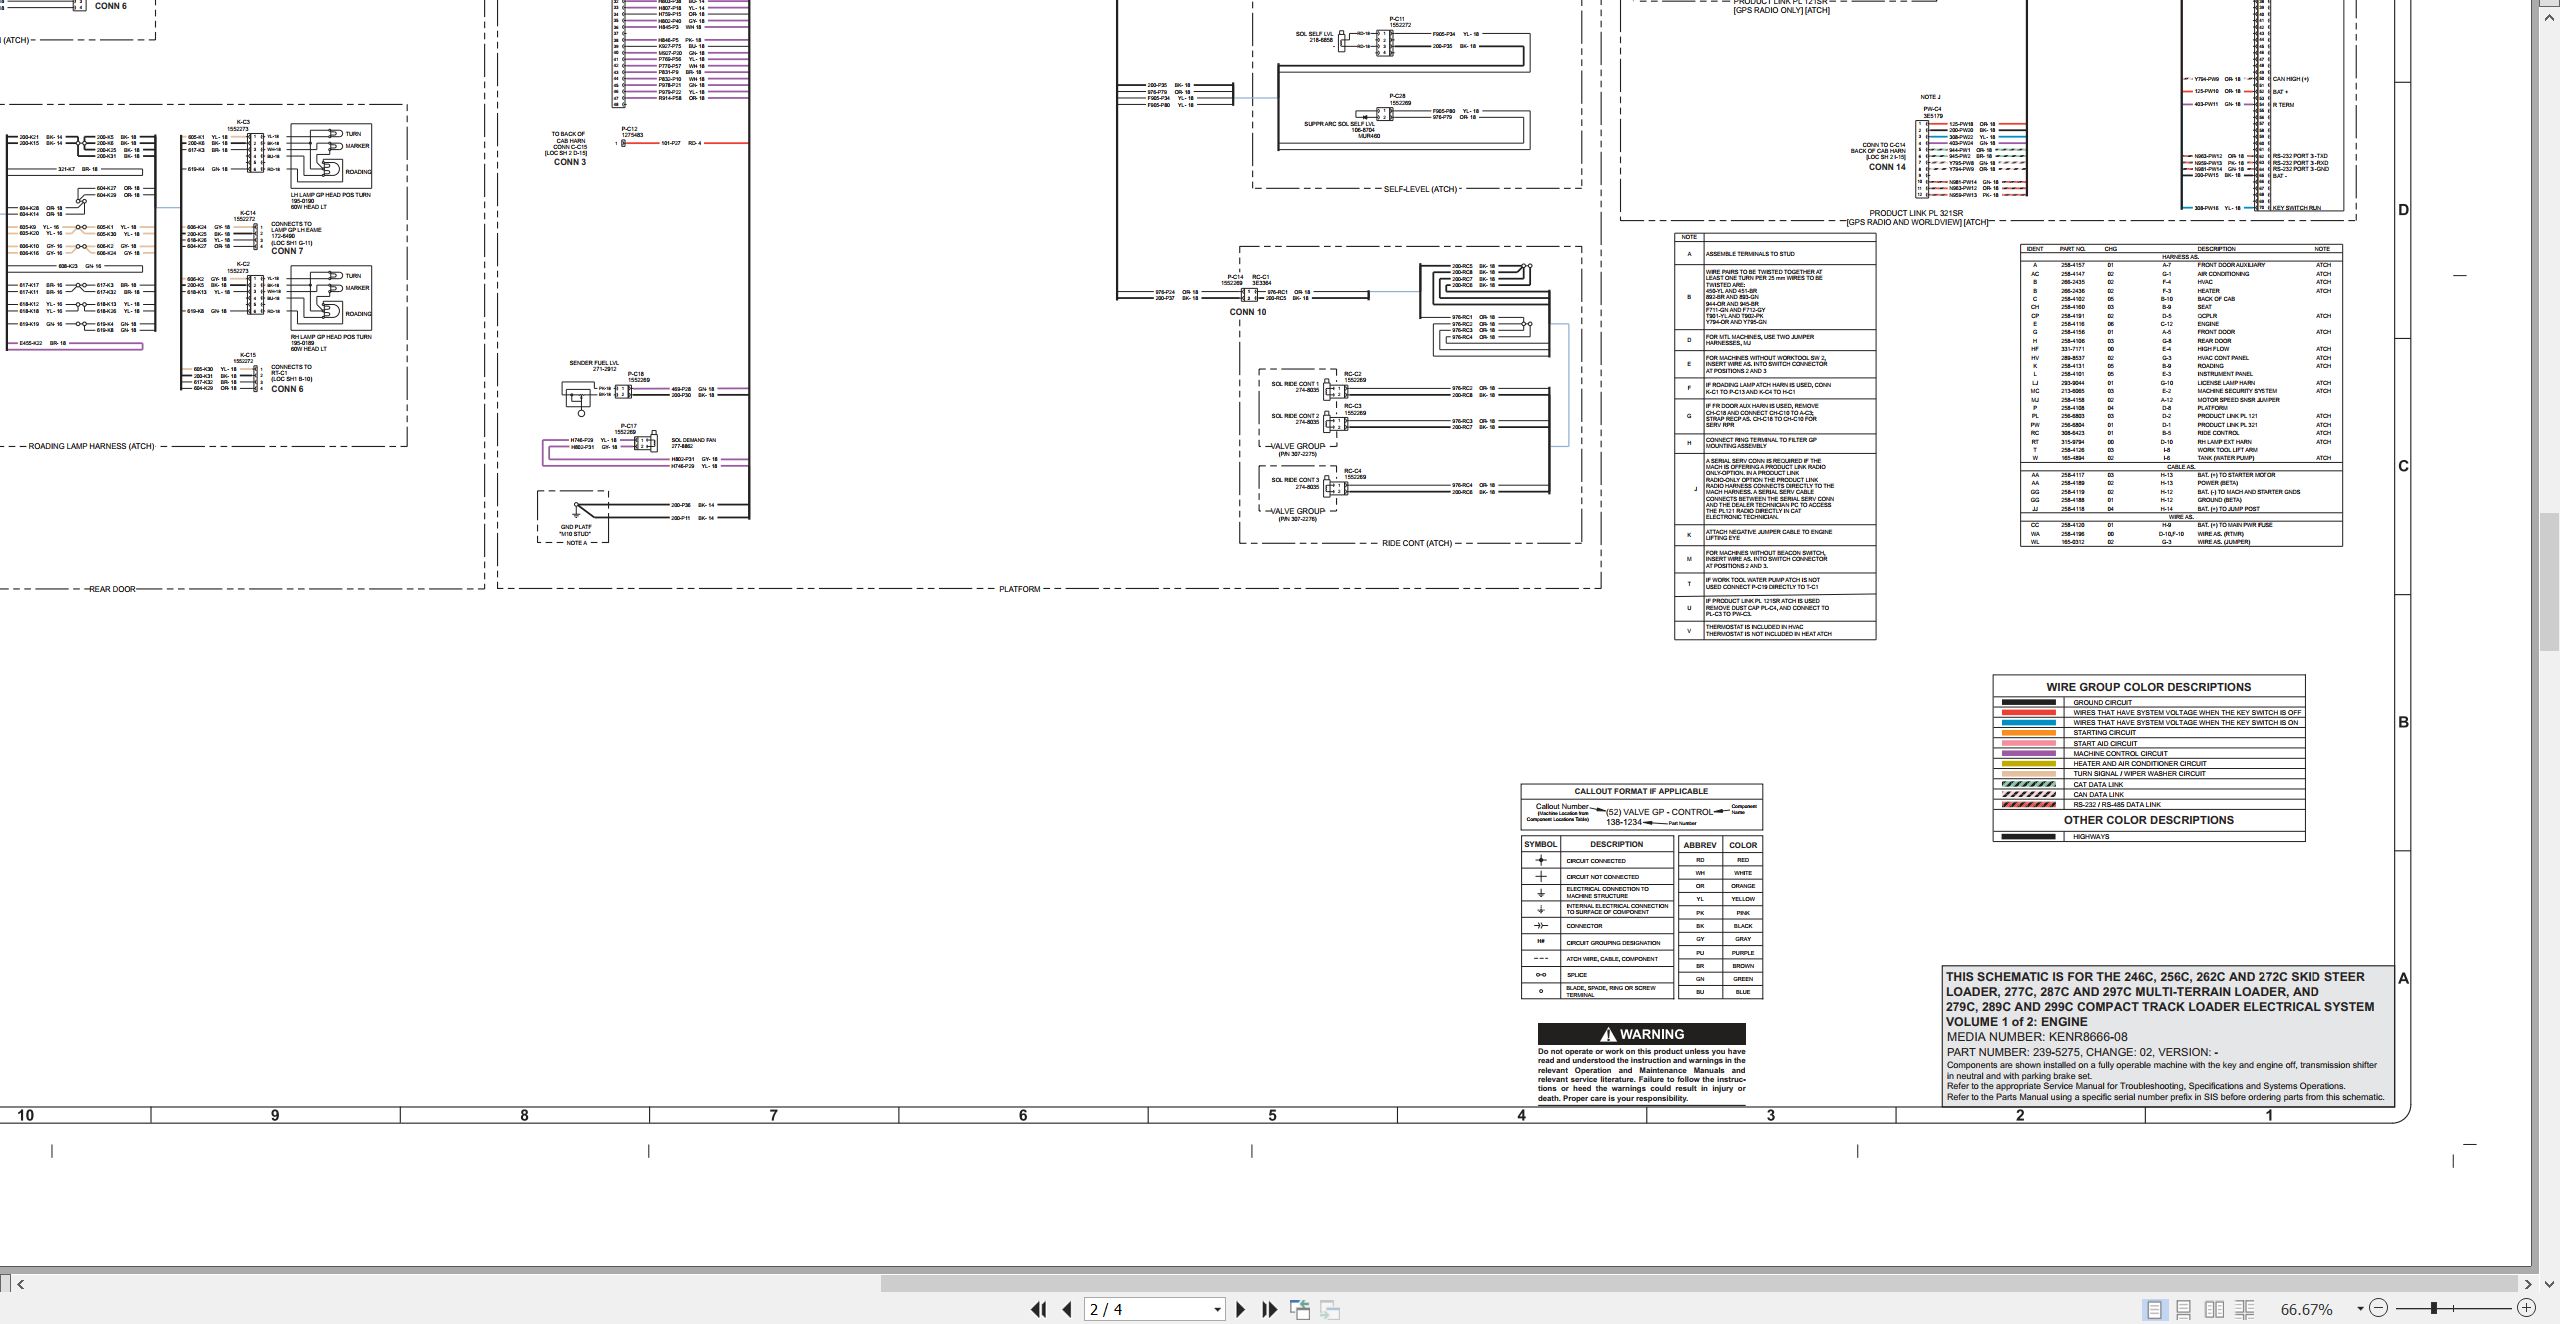Viewport: 2560px width, 1324px height.
Task: Click the SENDER FUEL LVL component label
Action: pyautogui.click(x=593, y=363)
